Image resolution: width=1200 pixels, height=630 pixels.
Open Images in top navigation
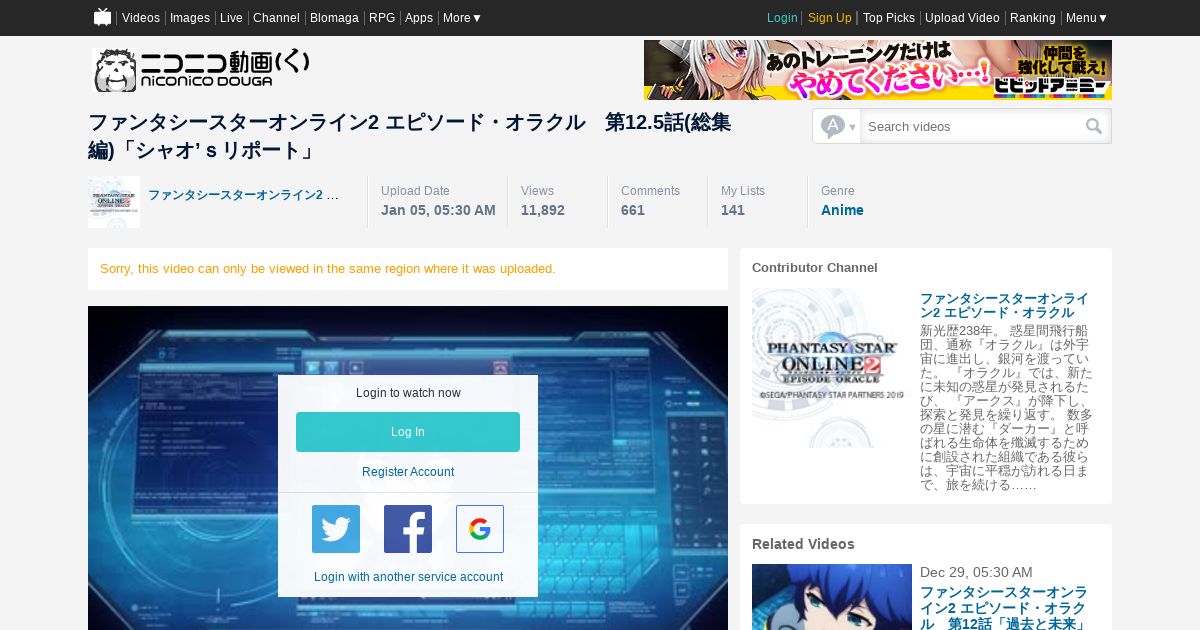pyautogui.click(x=190, y=18)
